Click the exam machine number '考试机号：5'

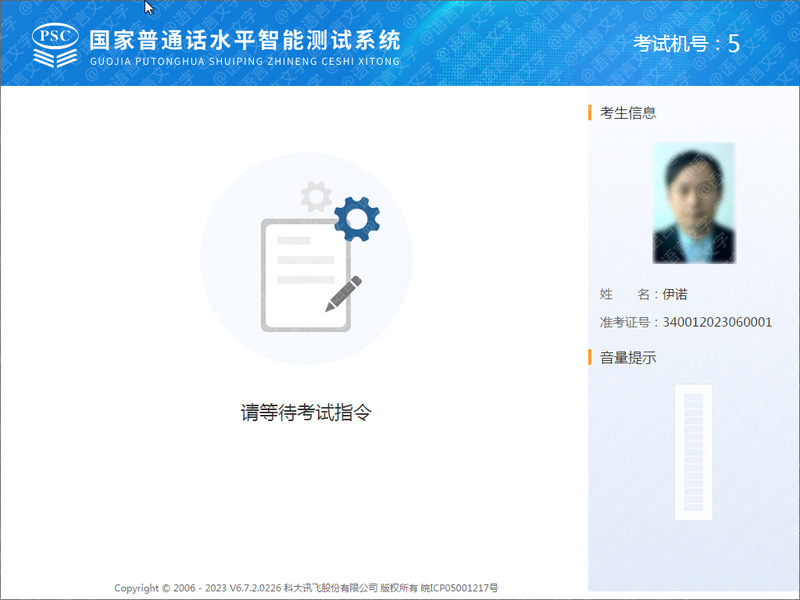[x=686, y=44]
